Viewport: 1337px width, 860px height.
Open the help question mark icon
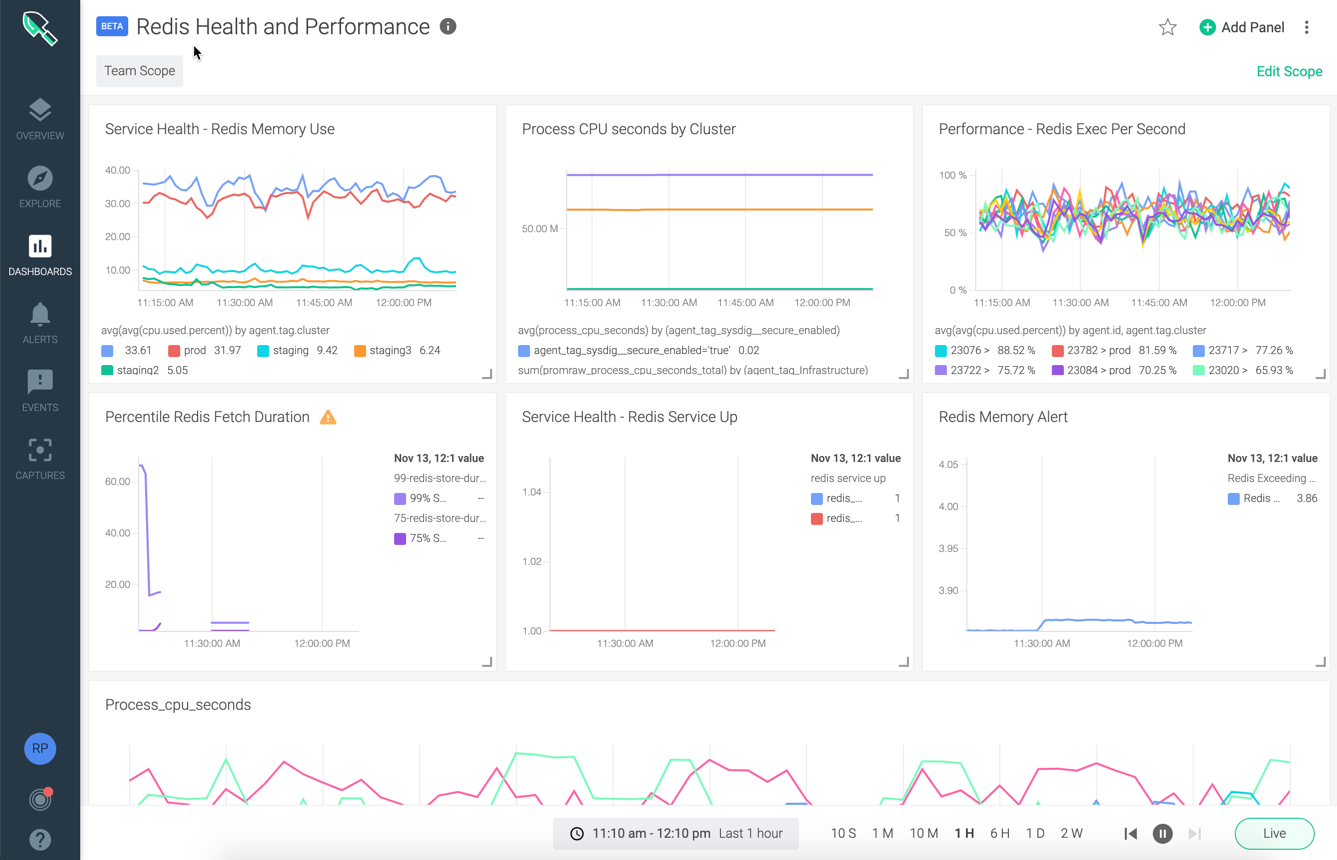click(x=40, y=840)
